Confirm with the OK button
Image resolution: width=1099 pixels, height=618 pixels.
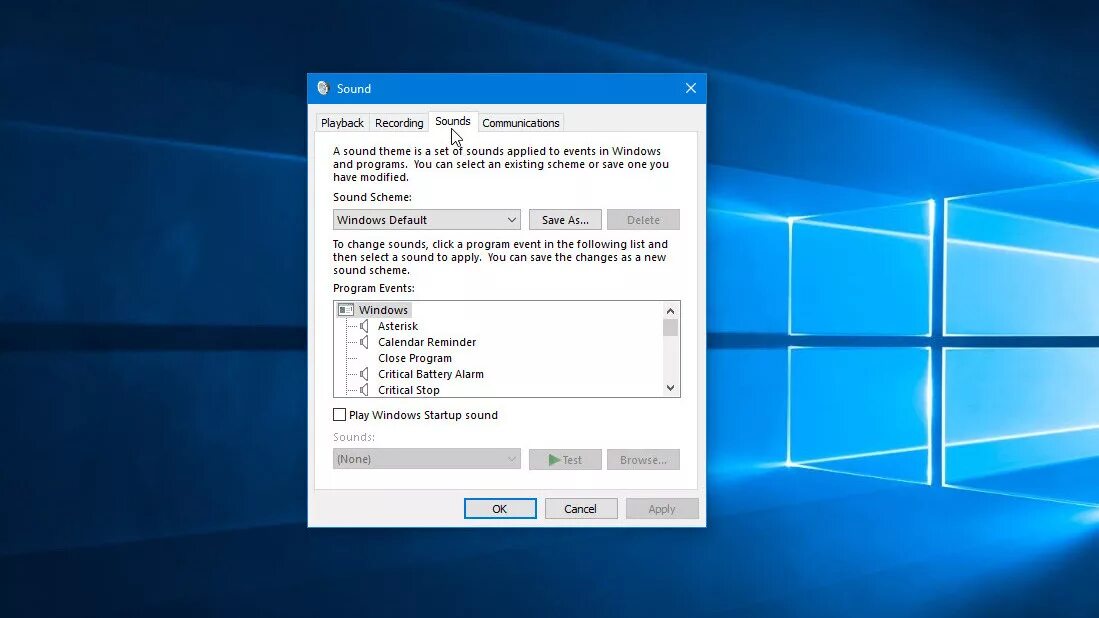point(500,509)
